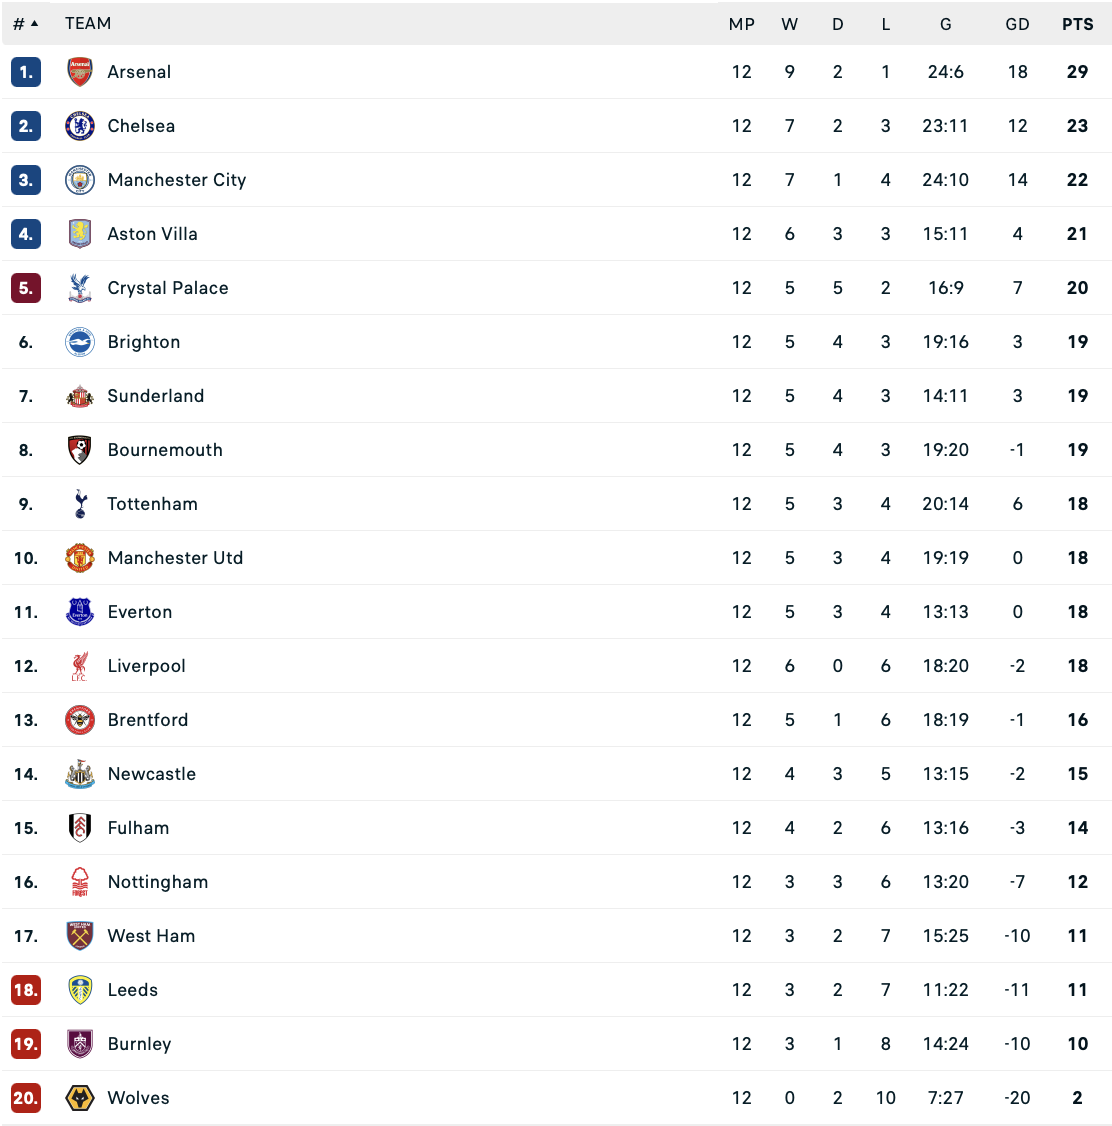Click the TEAM column header
Viewport: 1112px width, 1126px height.
[x=88, y=24]
